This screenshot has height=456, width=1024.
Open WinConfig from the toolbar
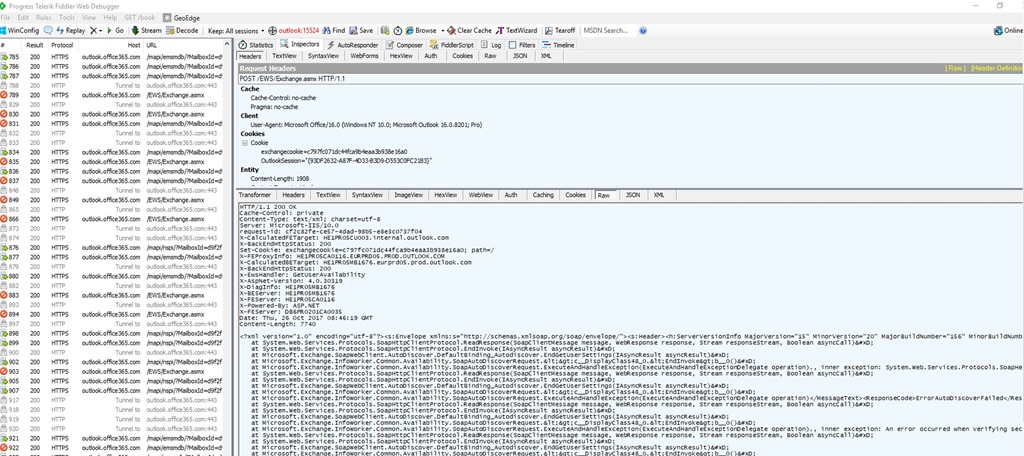pyautogui.click(x=20, y=31)
